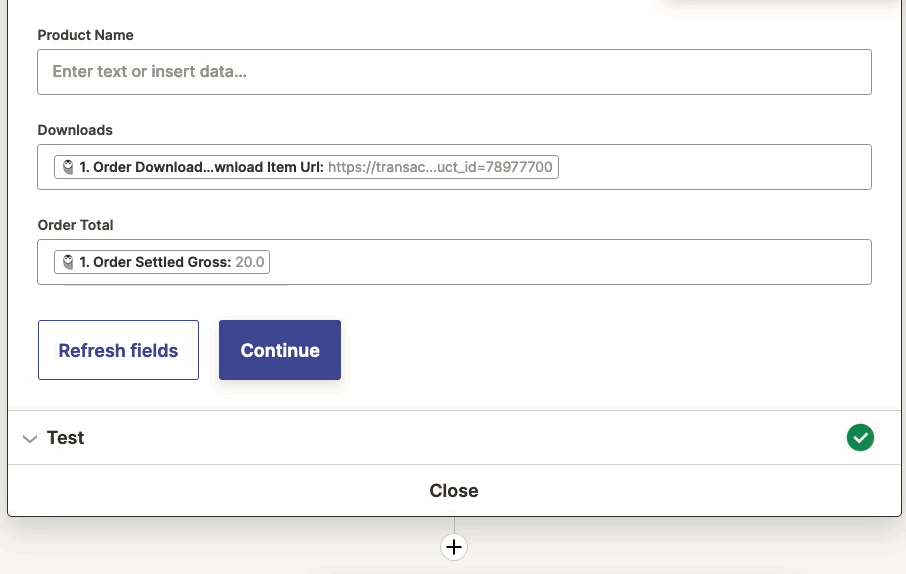Expand the Test section with the chevron
The width and height of the screenshot is (906, 574).
pyautogui.click(x=30, y=439)
